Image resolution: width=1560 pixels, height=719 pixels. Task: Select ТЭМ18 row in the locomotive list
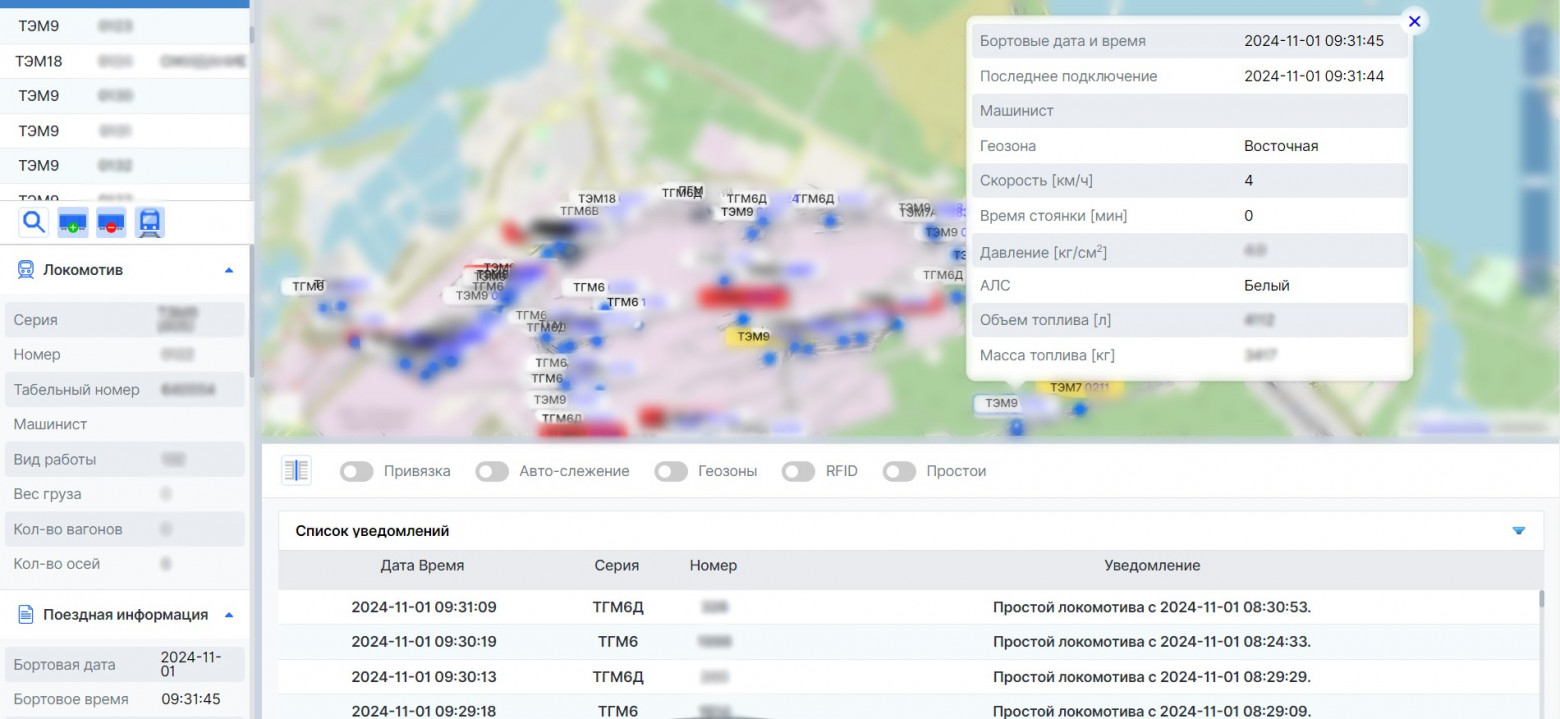tap(40, 61)
